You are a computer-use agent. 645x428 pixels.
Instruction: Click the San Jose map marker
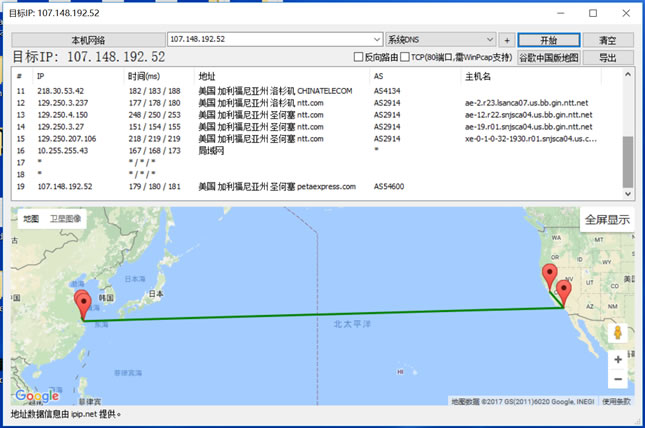pos(548,277)
